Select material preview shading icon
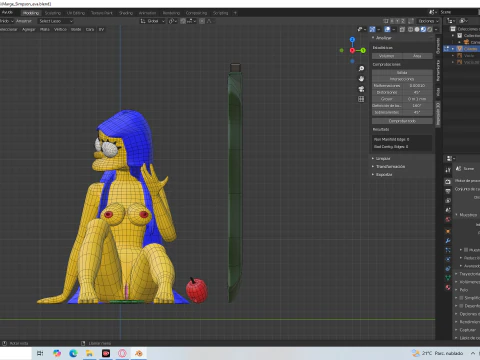Screen dimensions: 480x360 (423, 29)
